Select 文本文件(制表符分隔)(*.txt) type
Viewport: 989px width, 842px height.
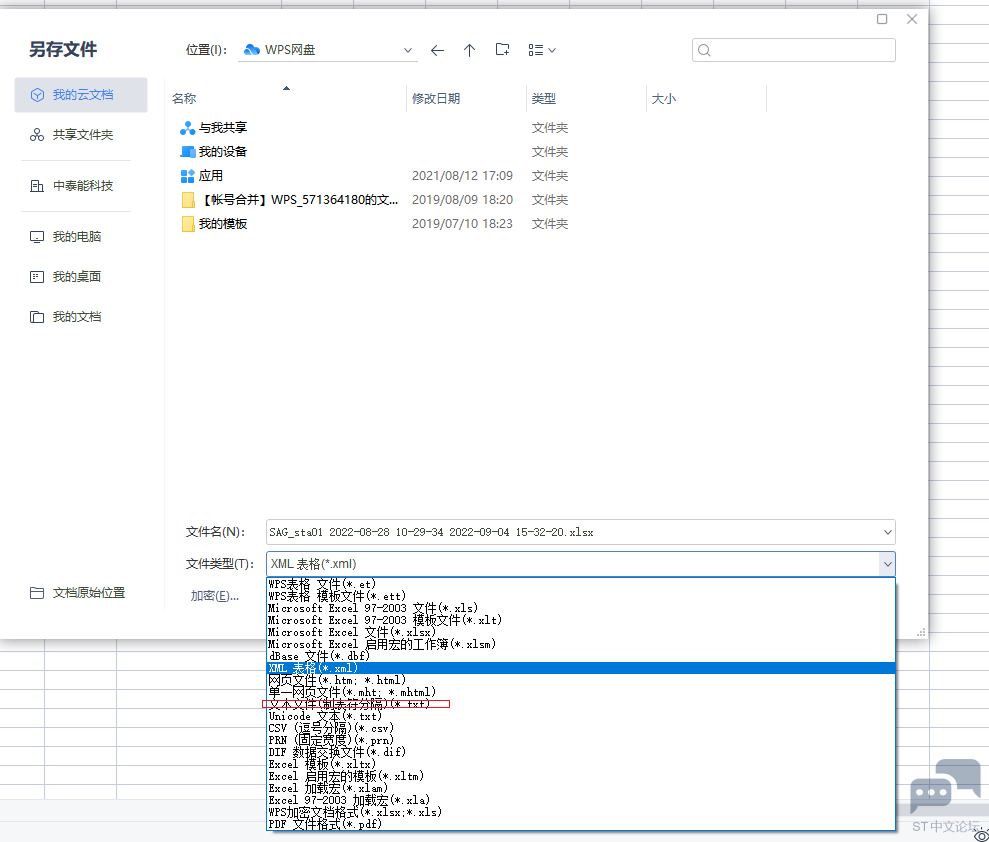[581, 704]
